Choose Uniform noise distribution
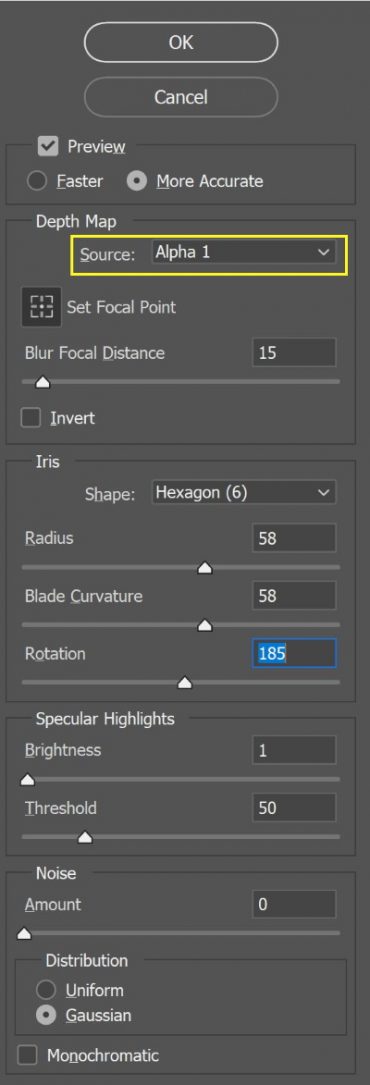The width and height of the screenshot is (370, 1085). coord(46,990)
